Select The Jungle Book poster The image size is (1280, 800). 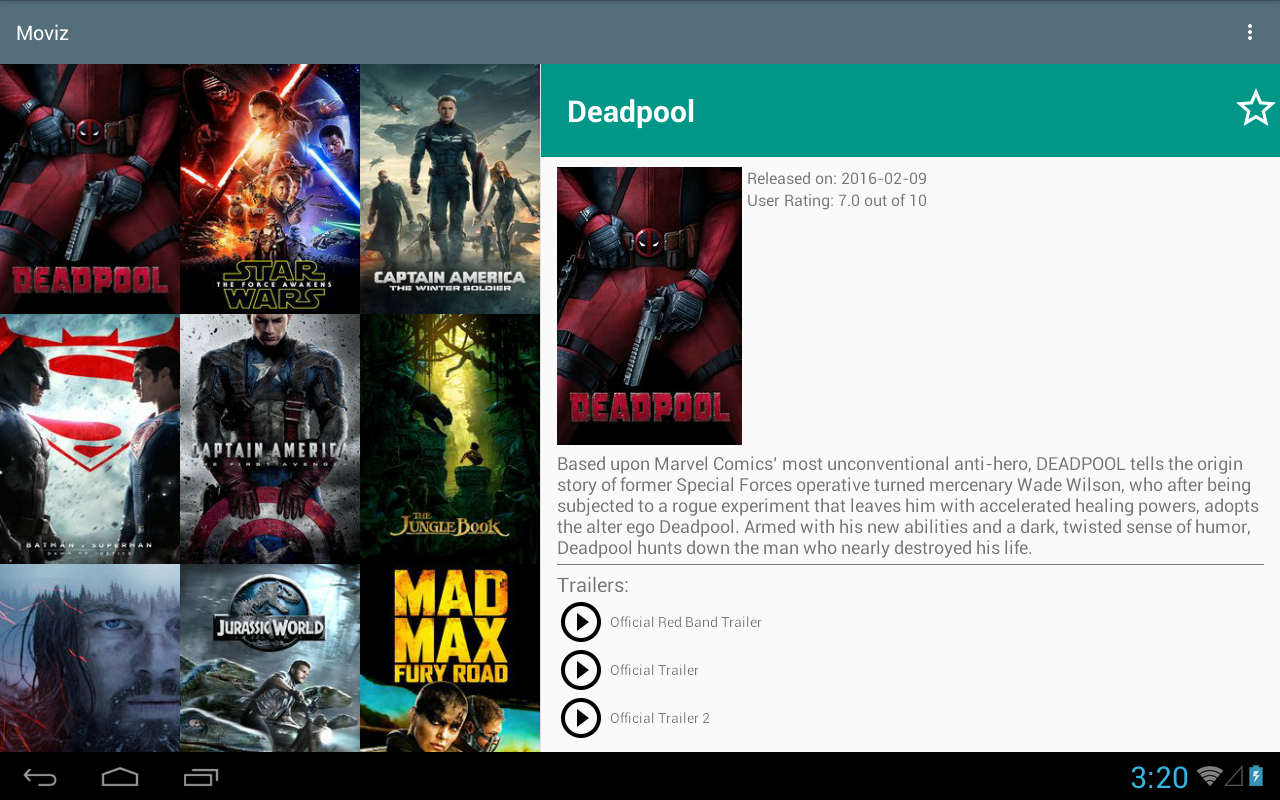(x=450, y=439)
